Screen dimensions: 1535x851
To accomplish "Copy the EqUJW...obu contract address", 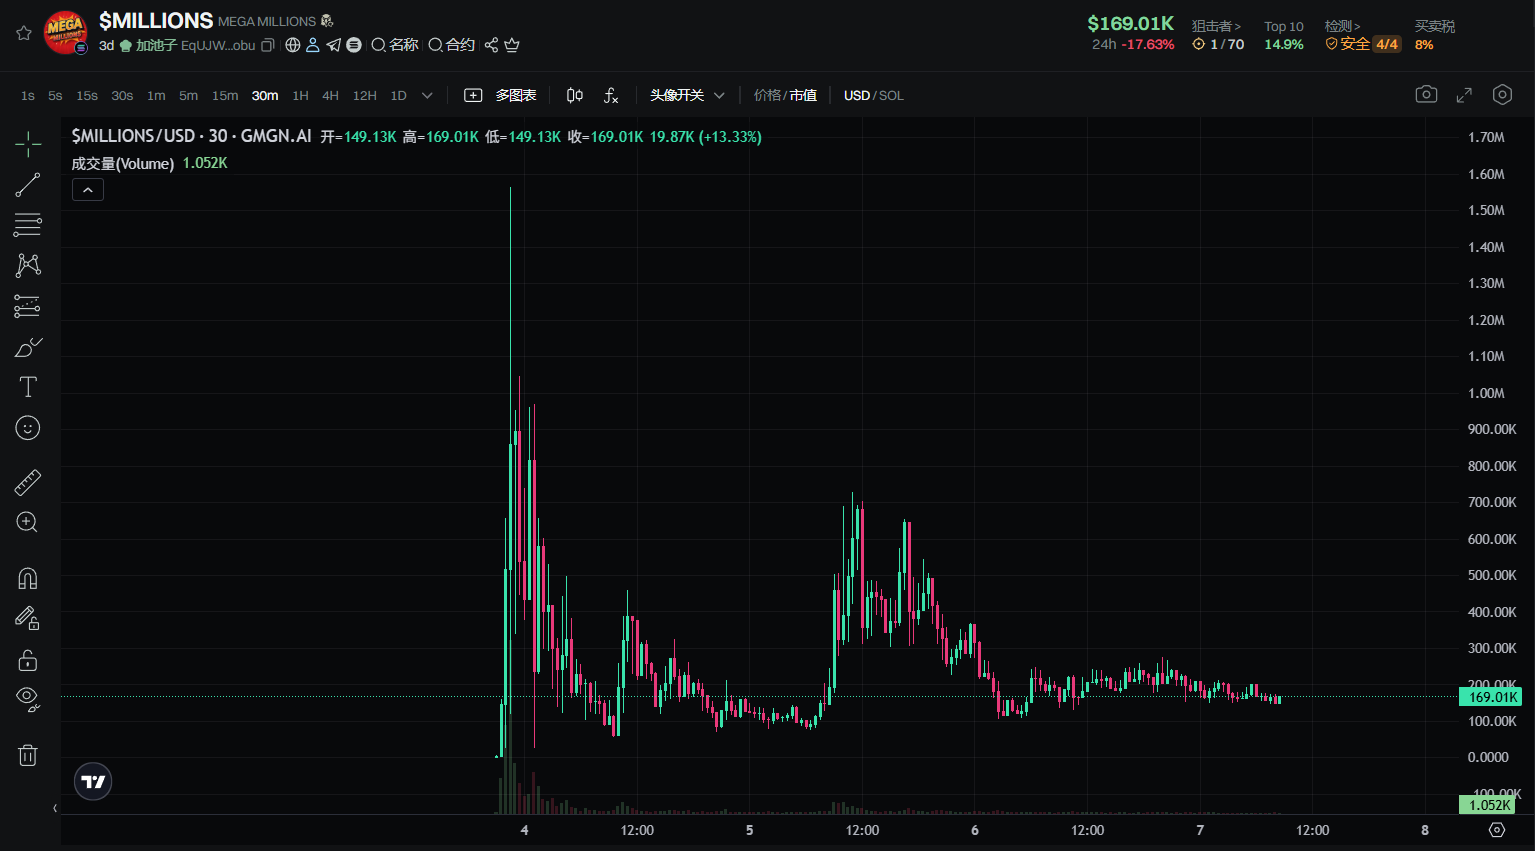I will (267, 45).
